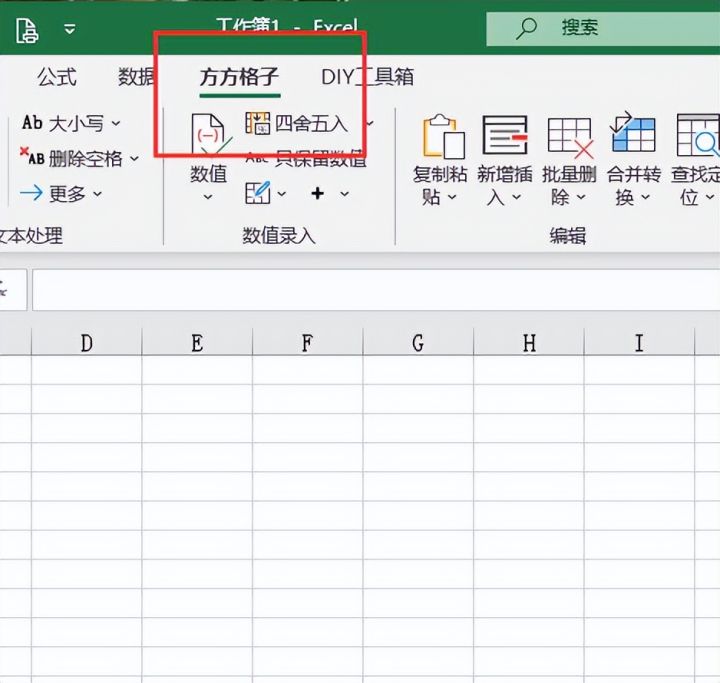The image size is (720, 683).
Task: Click the 四舍五入 label
Action: 311,124
